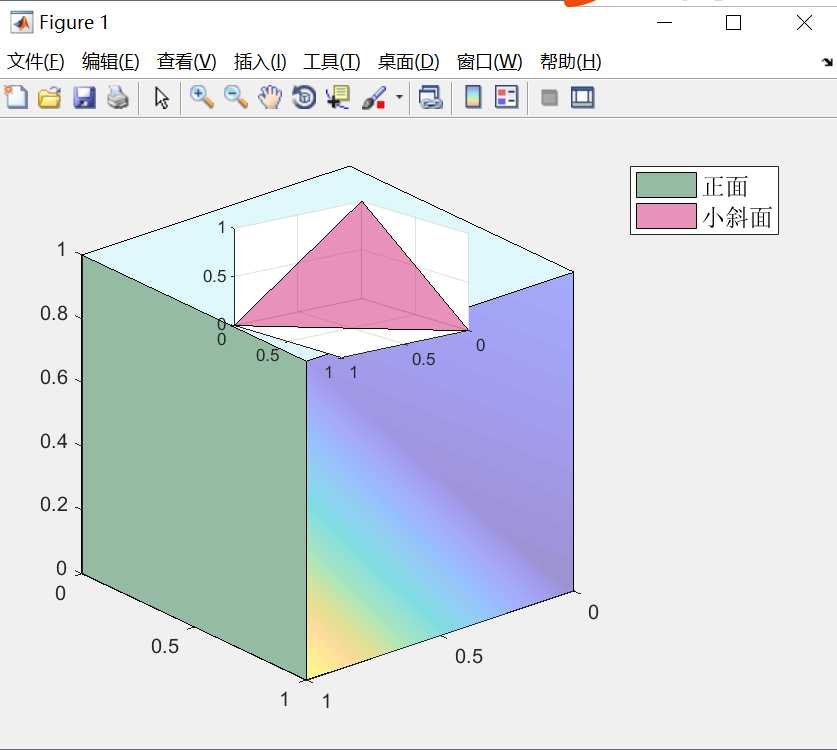The image size is (837, 750).
Task: Click the 0.2 tick label on the vertical axis
Action: pyautogui.click(x=54, y=504)
